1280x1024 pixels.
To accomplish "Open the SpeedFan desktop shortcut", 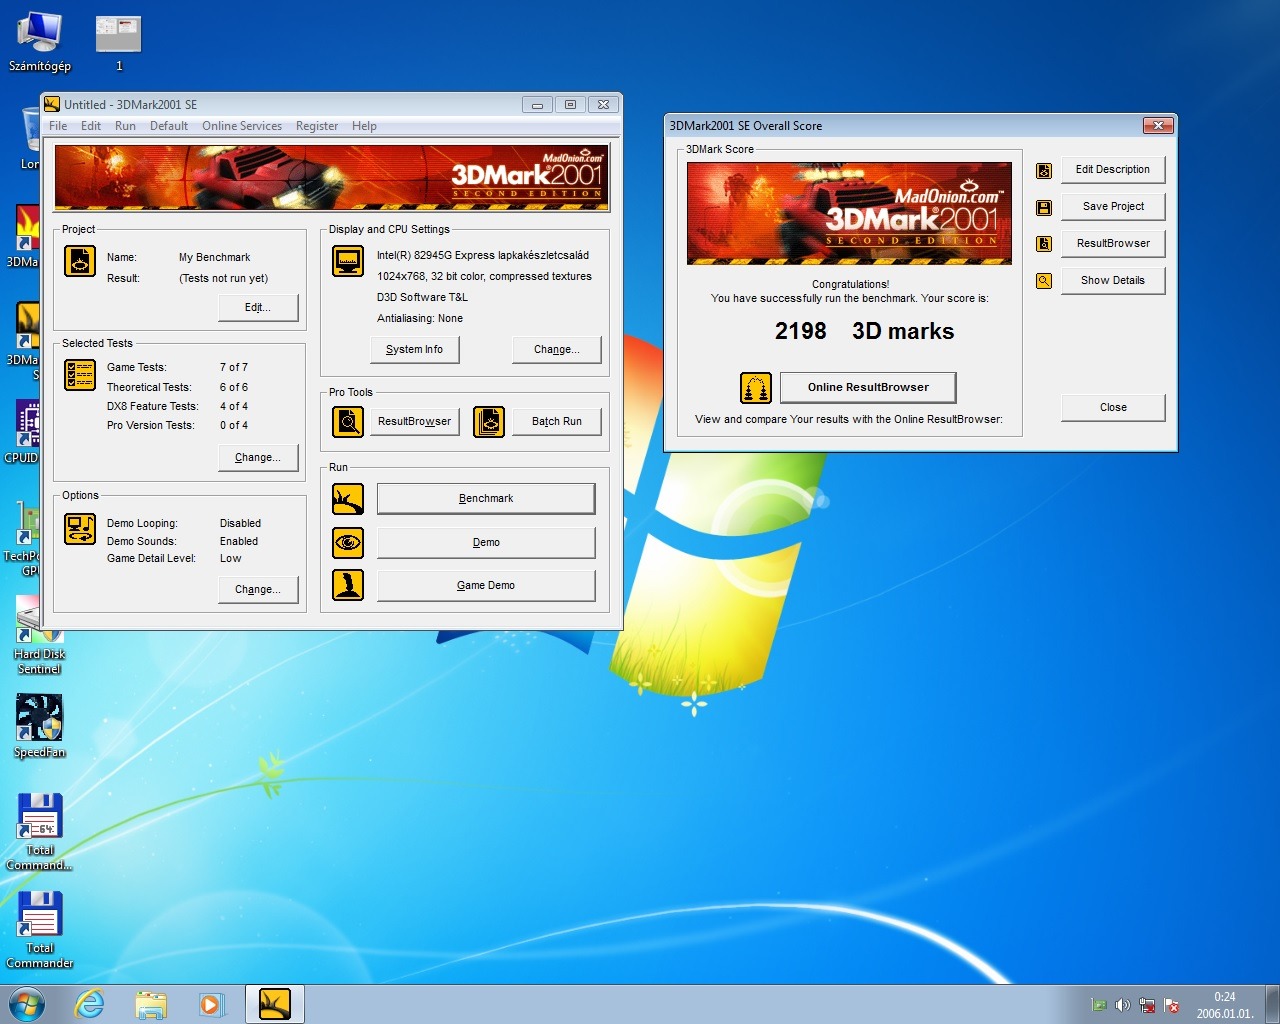I will click(39, 718).
